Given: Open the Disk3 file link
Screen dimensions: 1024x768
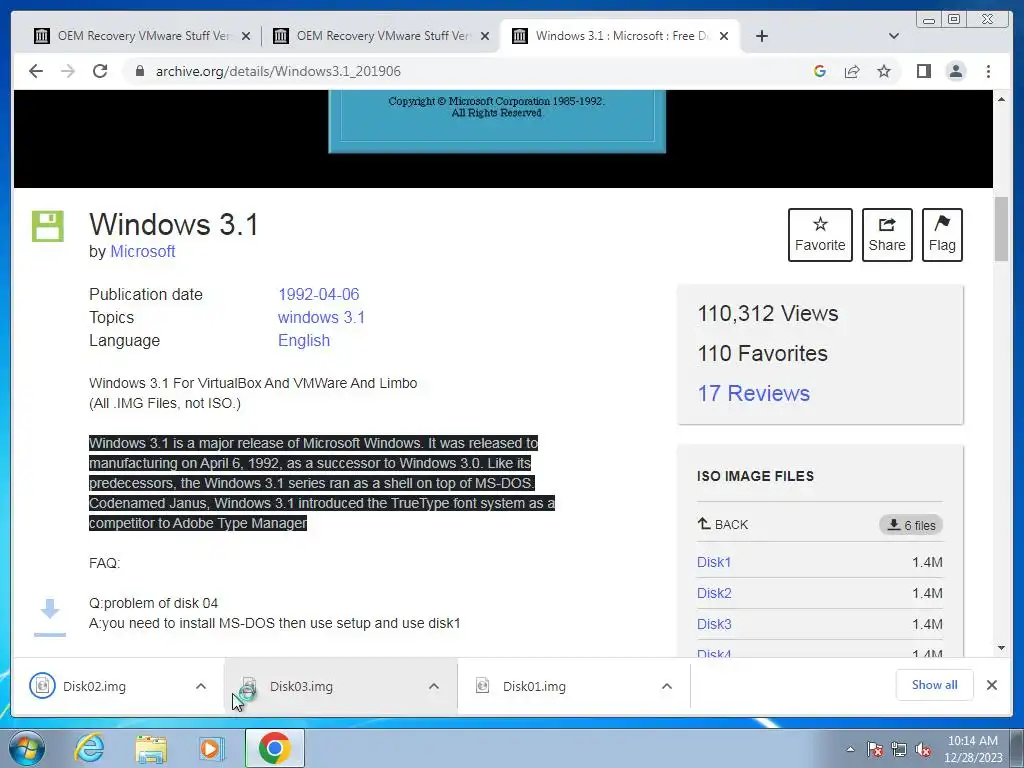Looking at the screenshot, I should coord(714,624).
